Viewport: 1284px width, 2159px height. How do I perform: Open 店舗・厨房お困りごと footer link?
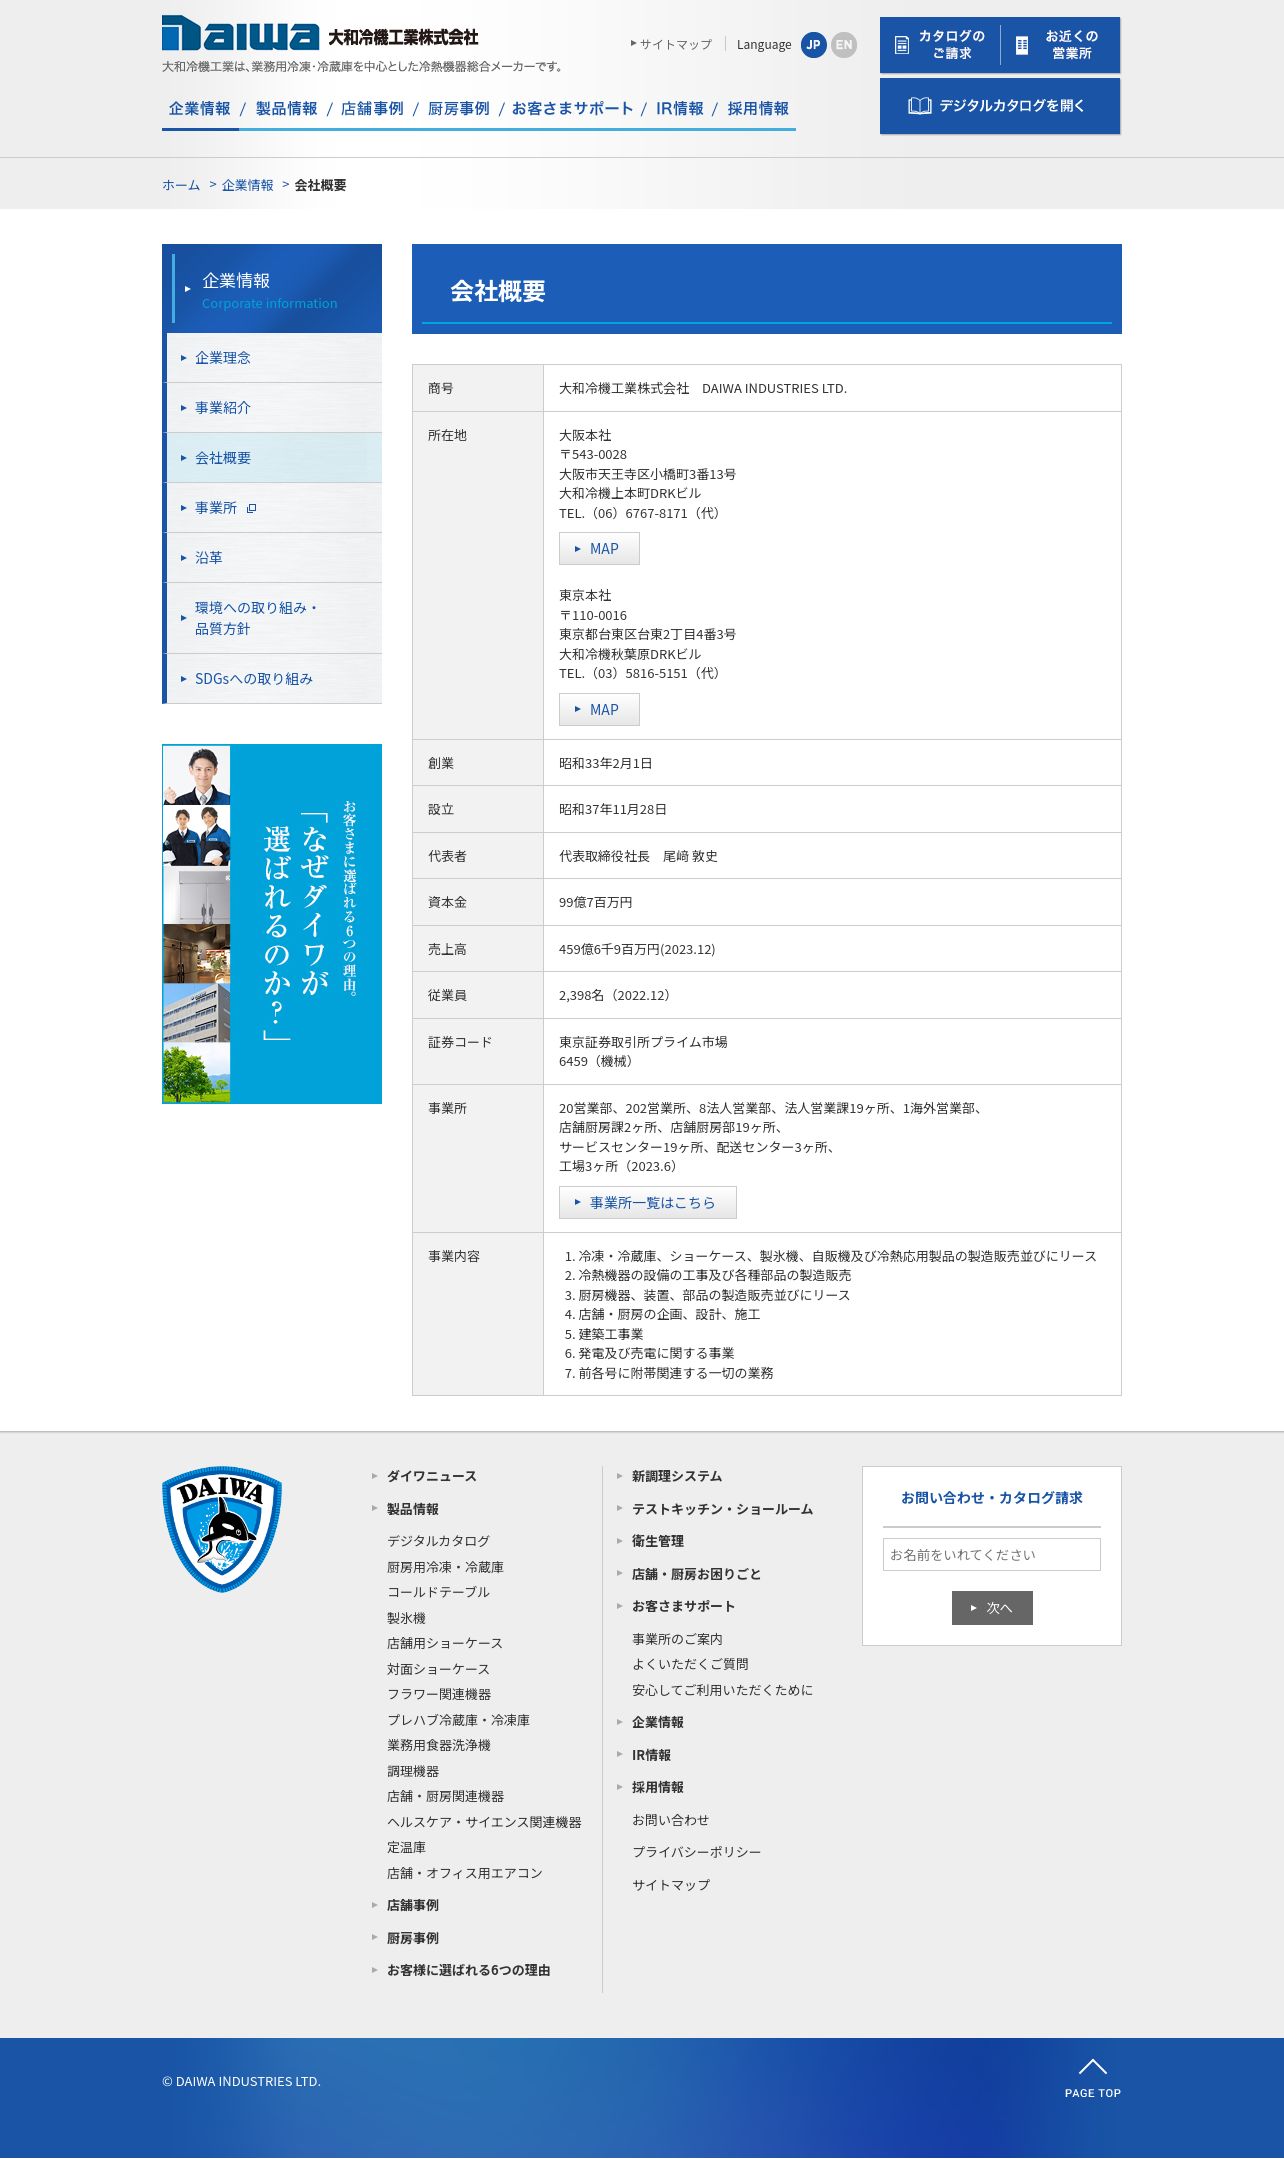697,1574
